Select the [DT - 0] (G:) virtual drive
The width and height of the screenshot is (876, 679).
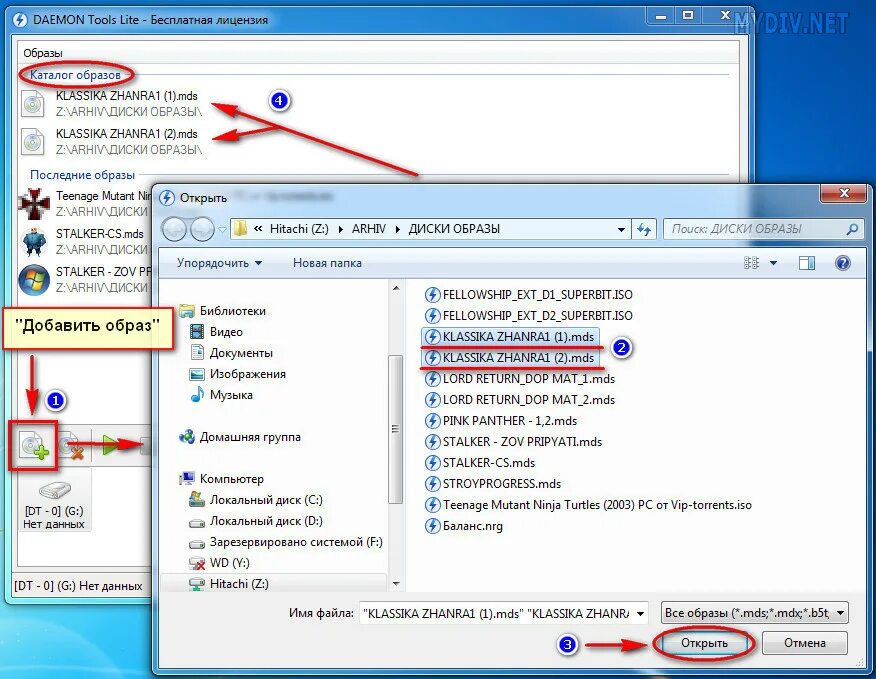54,502
